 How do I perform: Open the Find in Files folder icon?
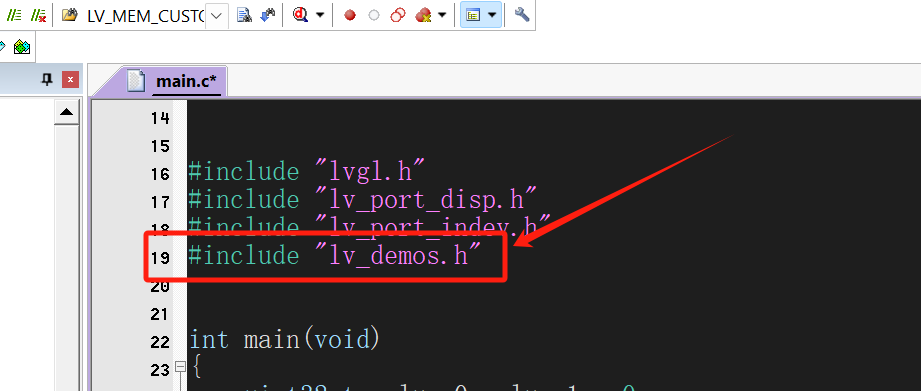coord(70,15)
